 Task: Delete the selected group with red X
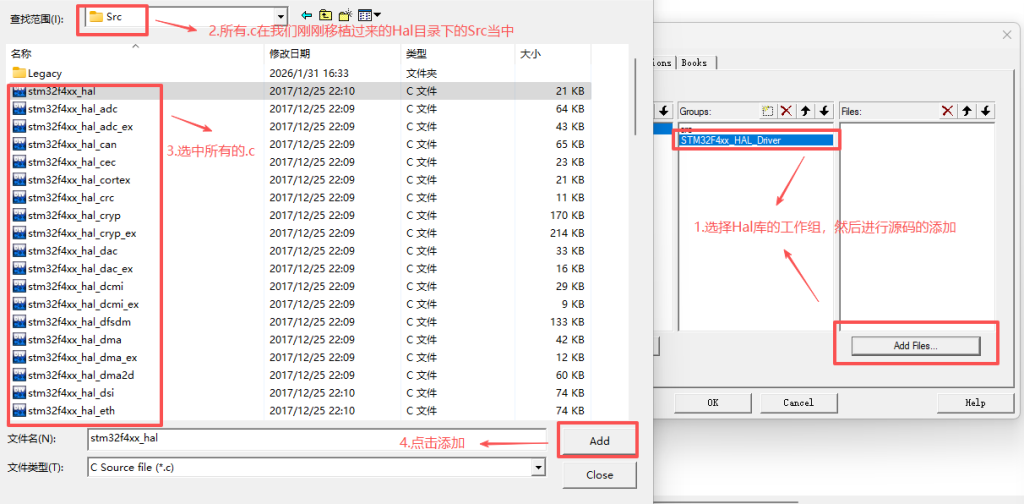(x=787, y=111)
